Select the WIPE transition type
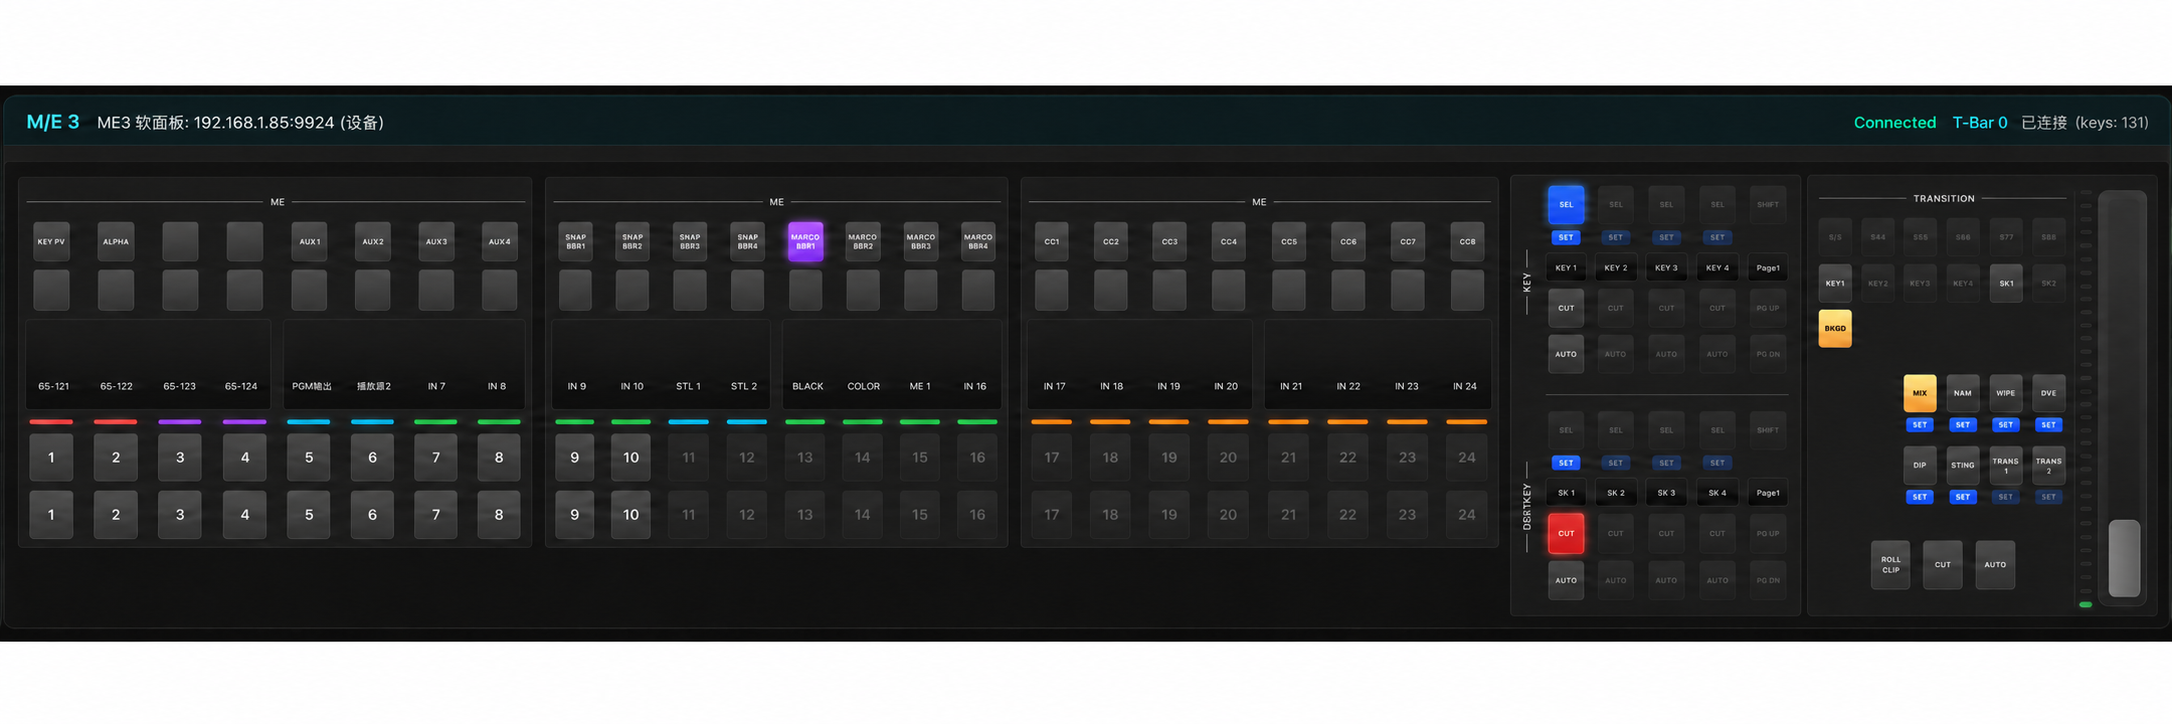Image resolution: width=2172 pixels, height=724 pixels. 2006,393
